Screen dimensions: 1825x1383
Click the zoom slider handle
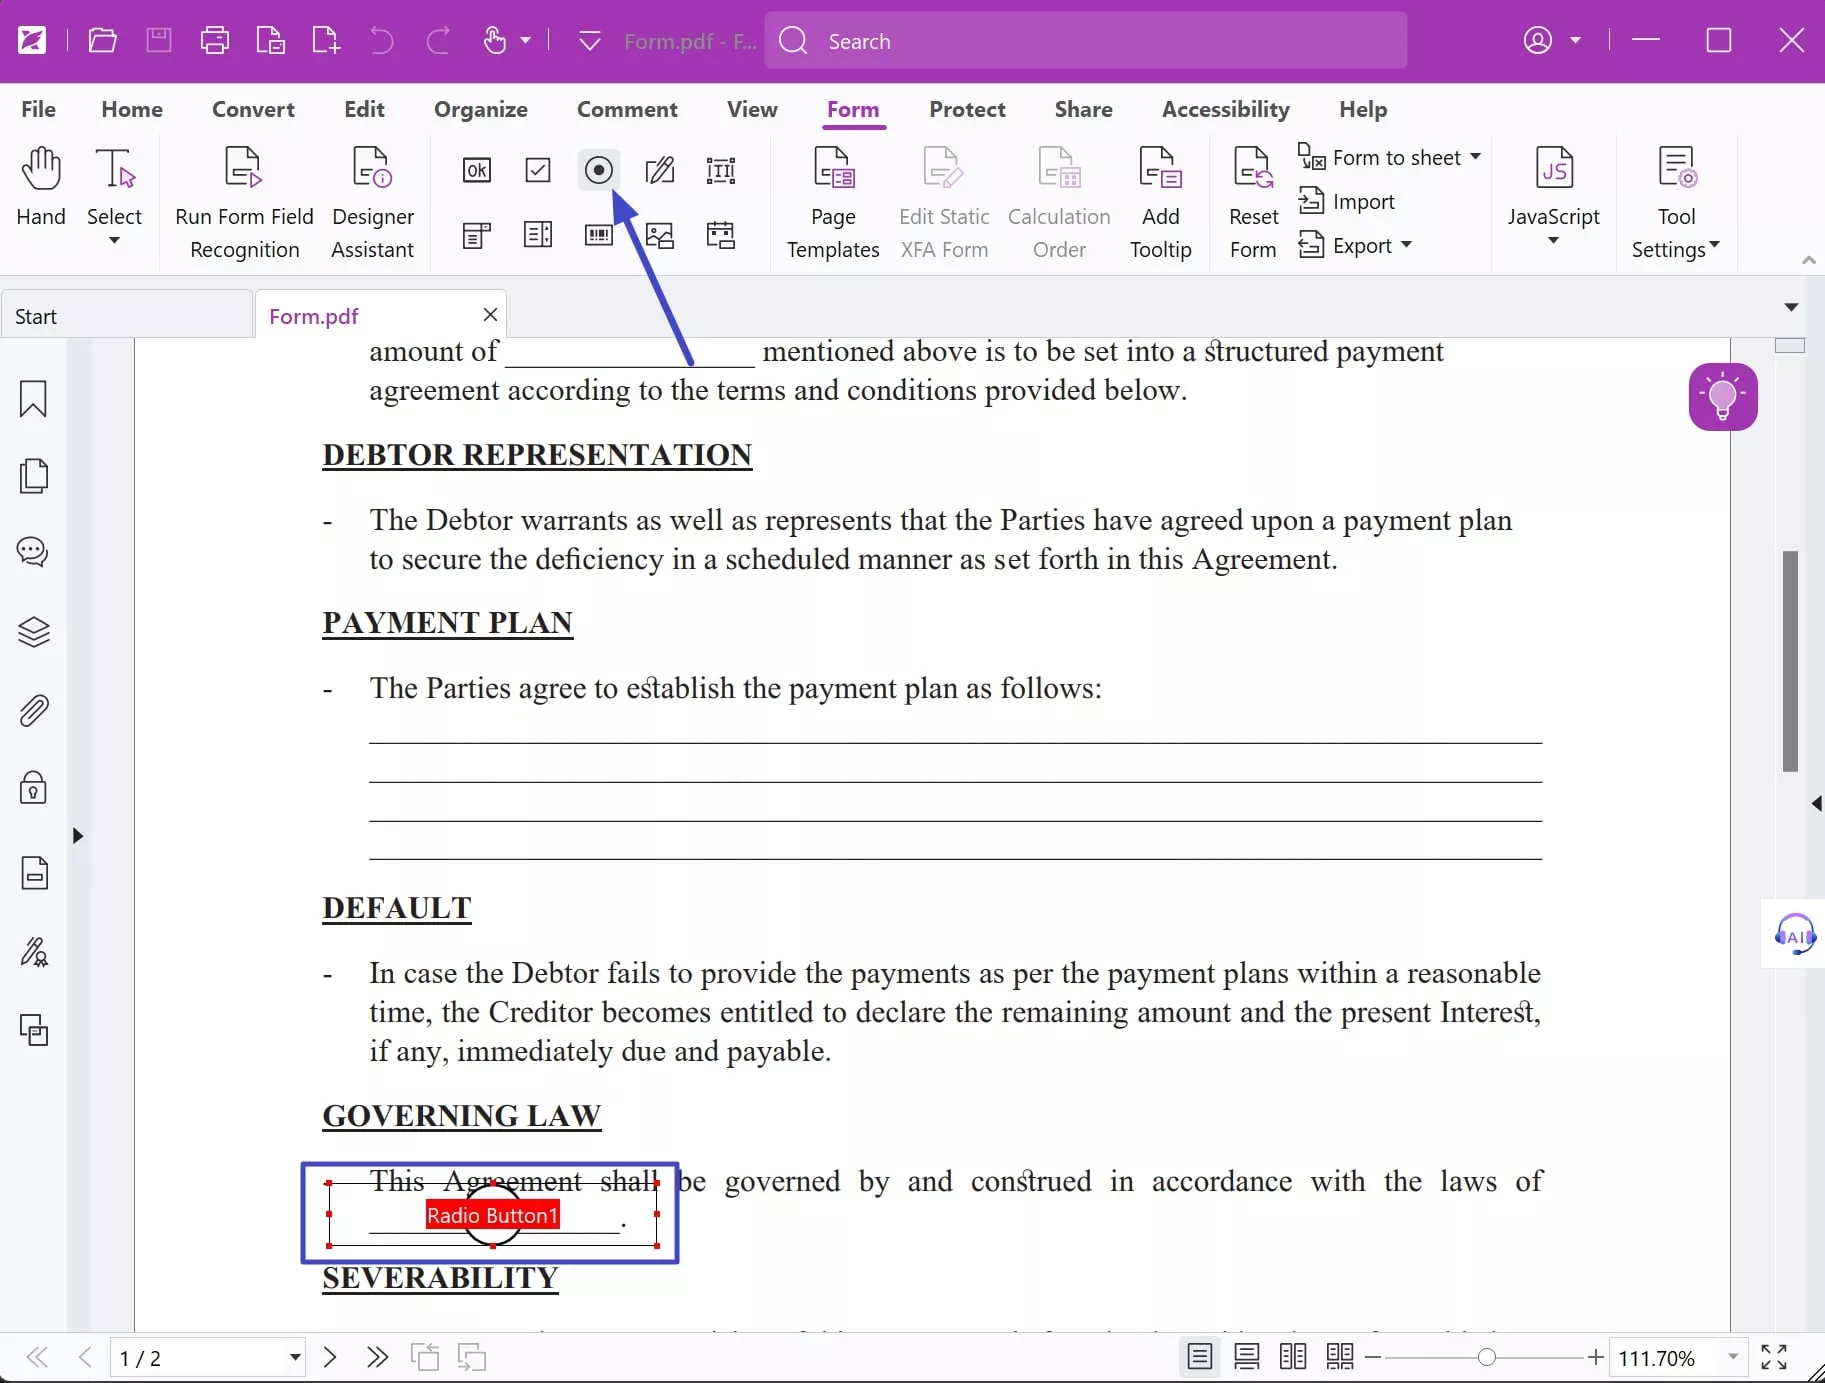1487,1357
